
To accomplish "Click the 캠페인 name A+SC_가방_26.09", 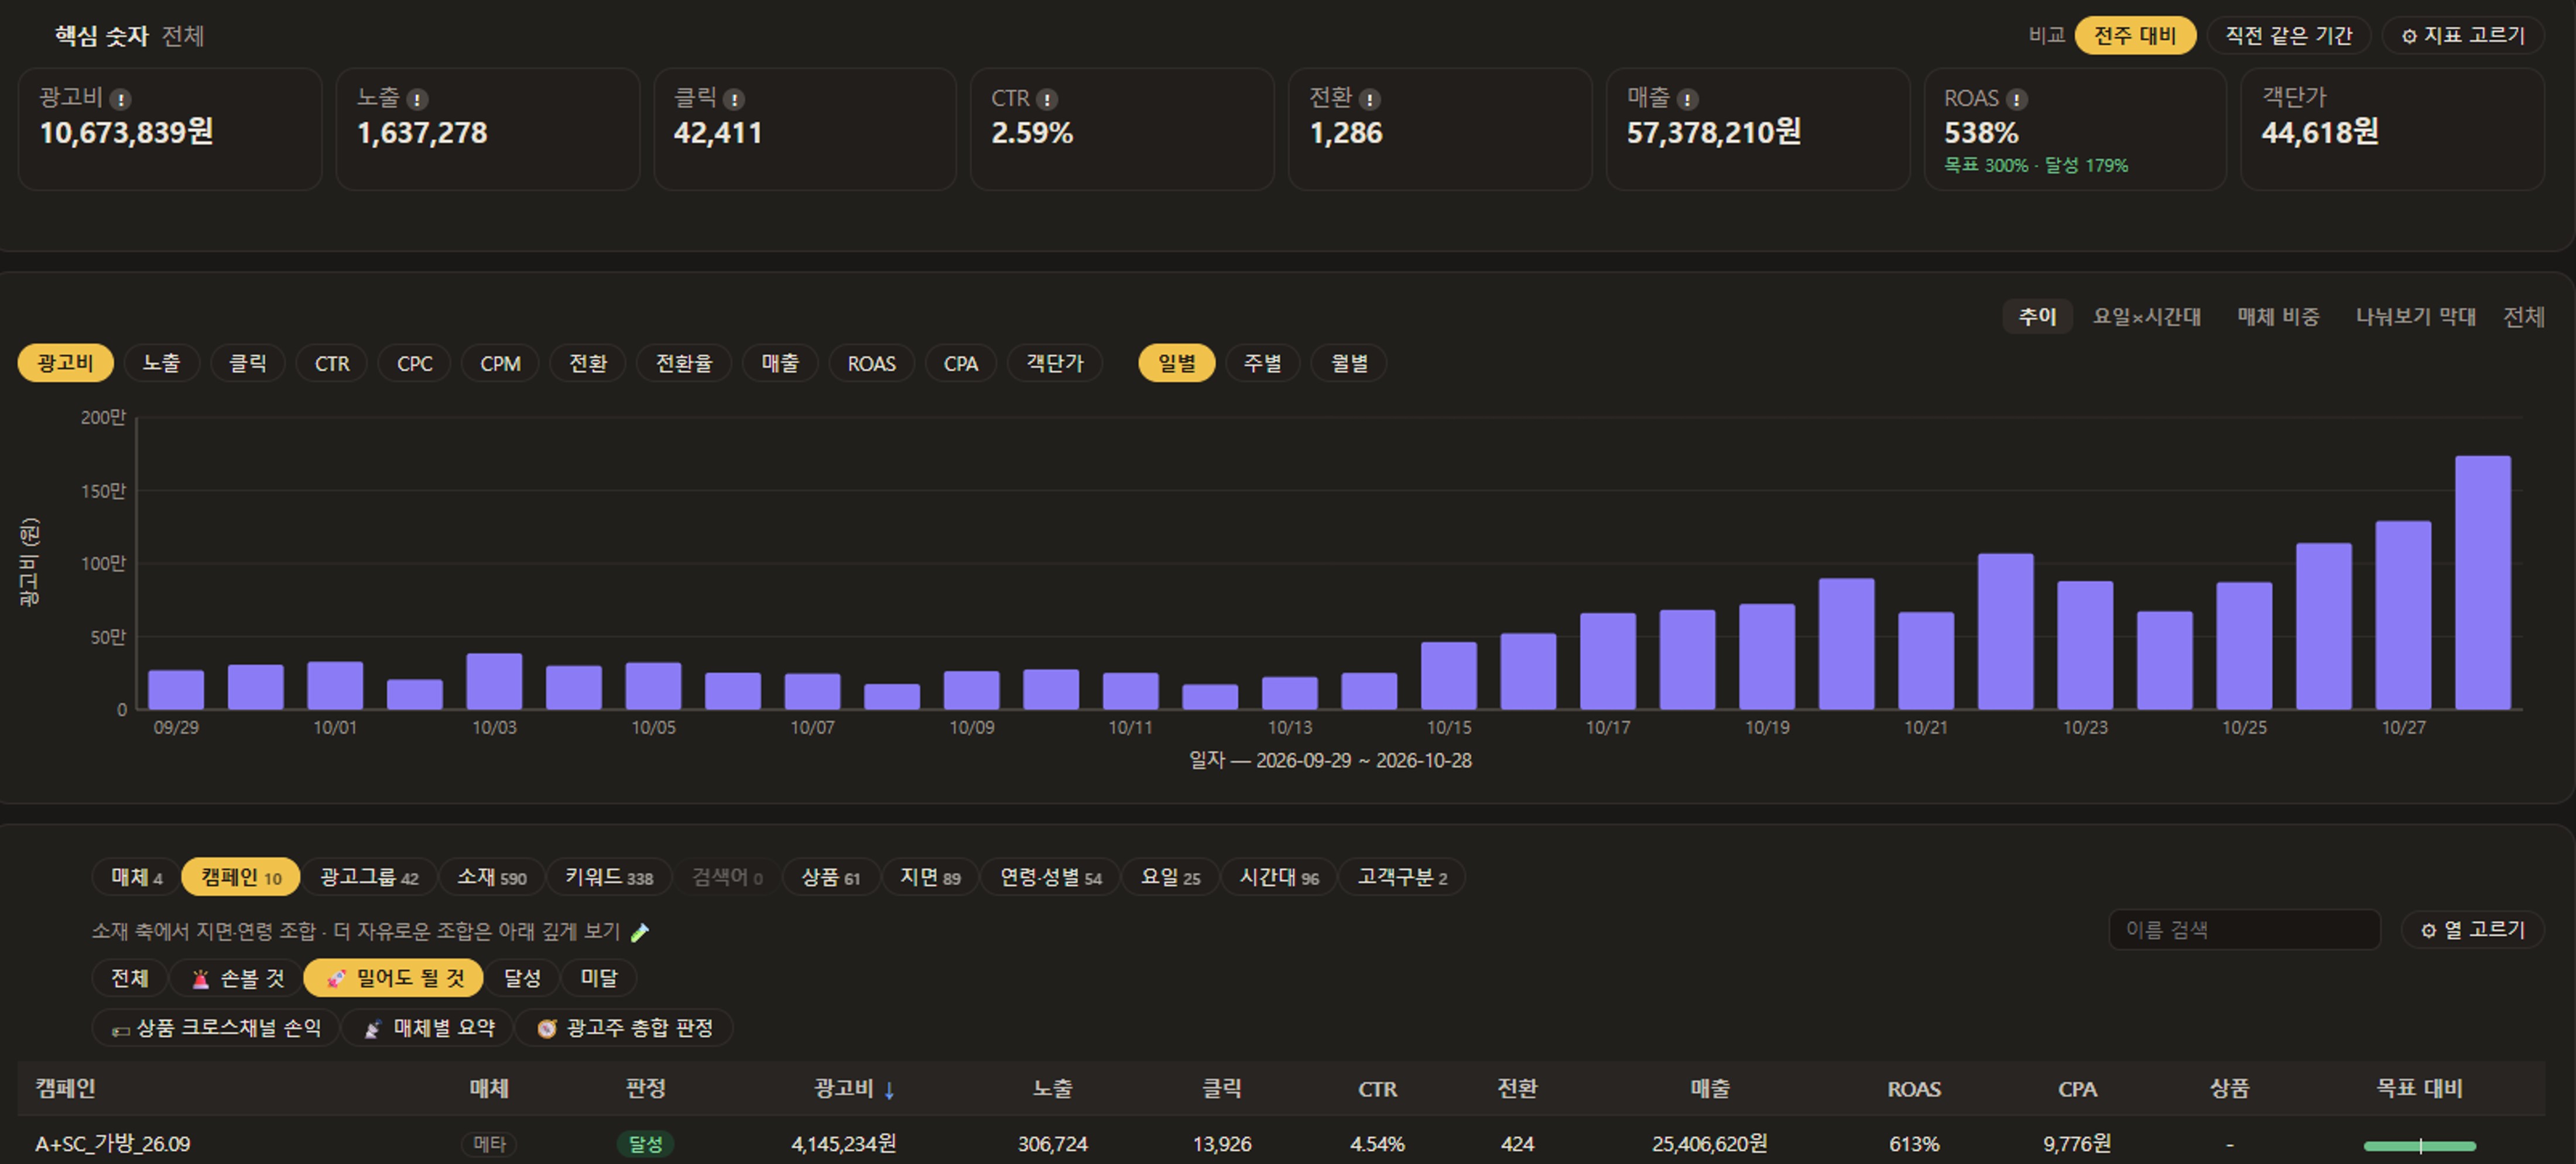I will point(113,1144).
